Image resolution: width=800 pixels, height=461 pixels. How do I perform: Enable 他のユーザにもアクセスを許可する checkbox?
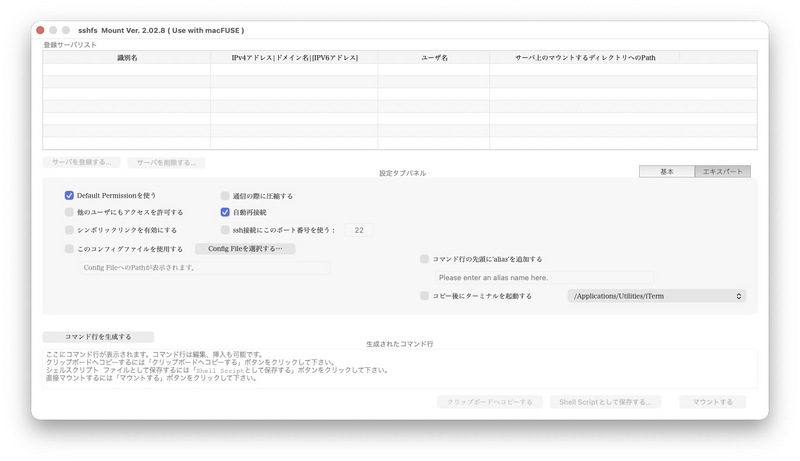pos(70,213)
